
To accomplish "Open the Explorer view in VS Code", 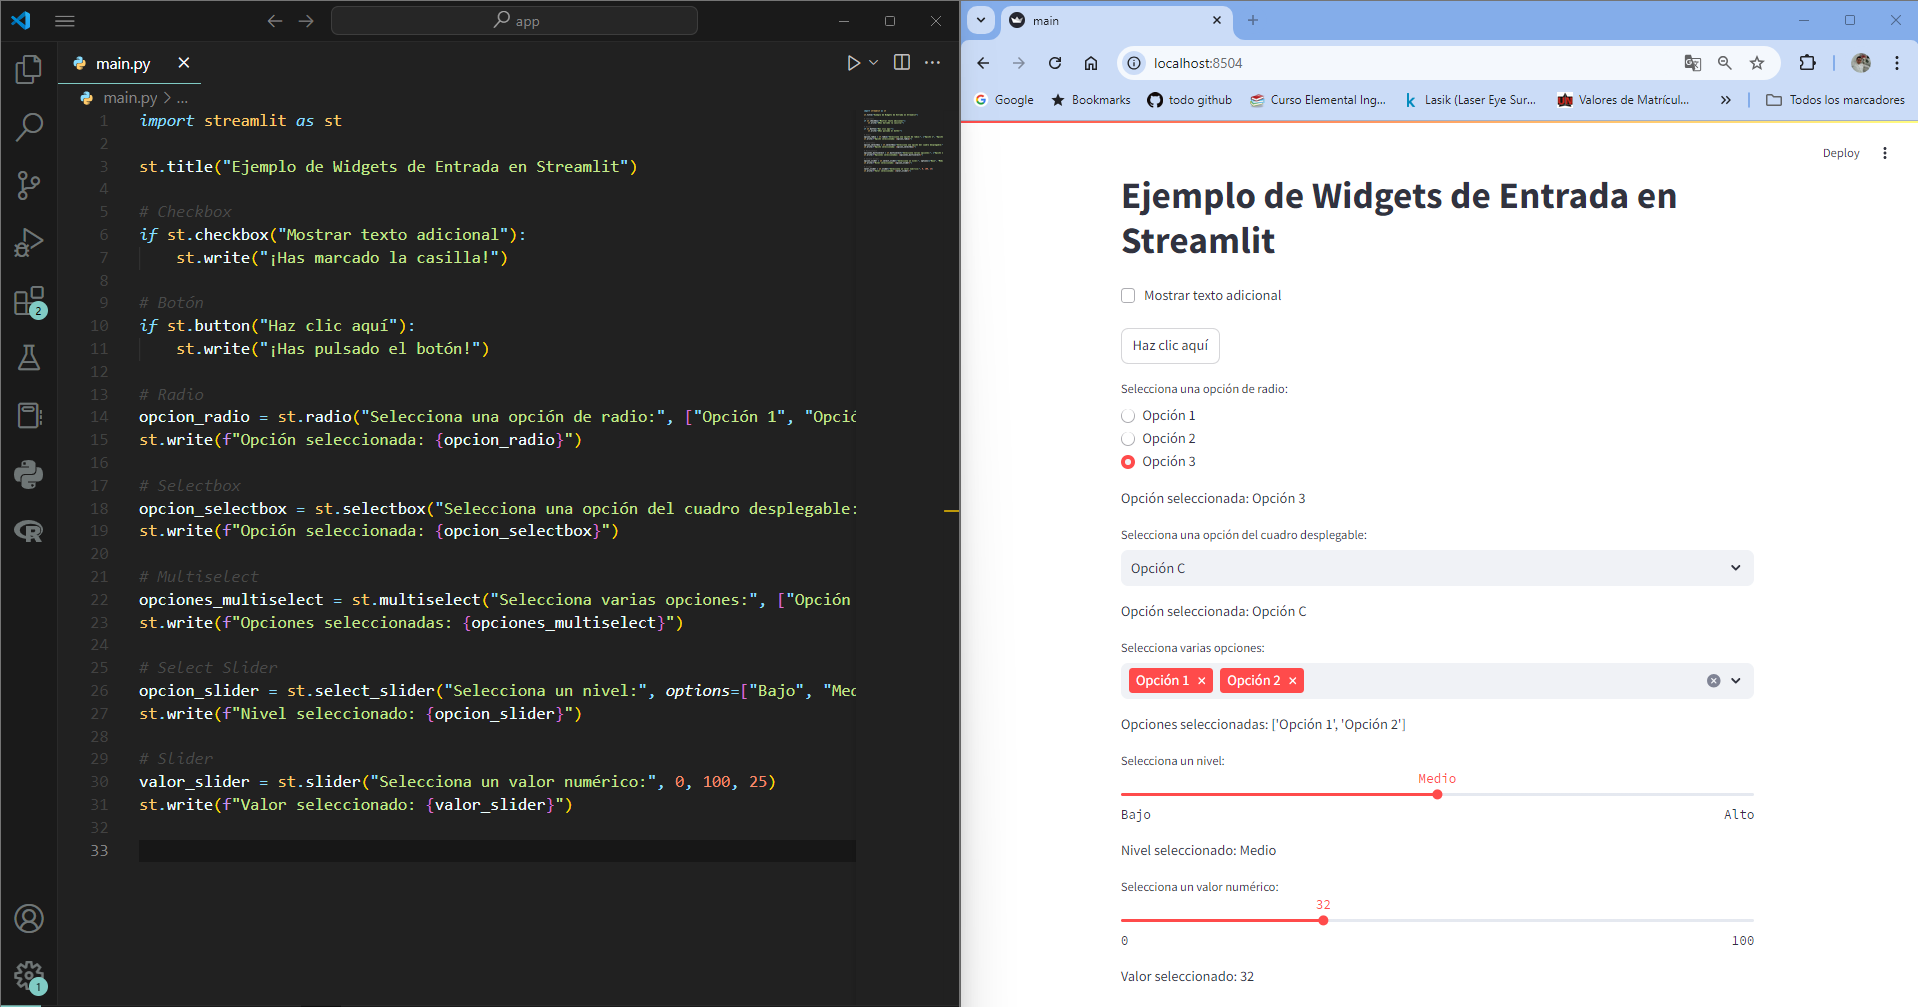I will click(x=29, y=69).
